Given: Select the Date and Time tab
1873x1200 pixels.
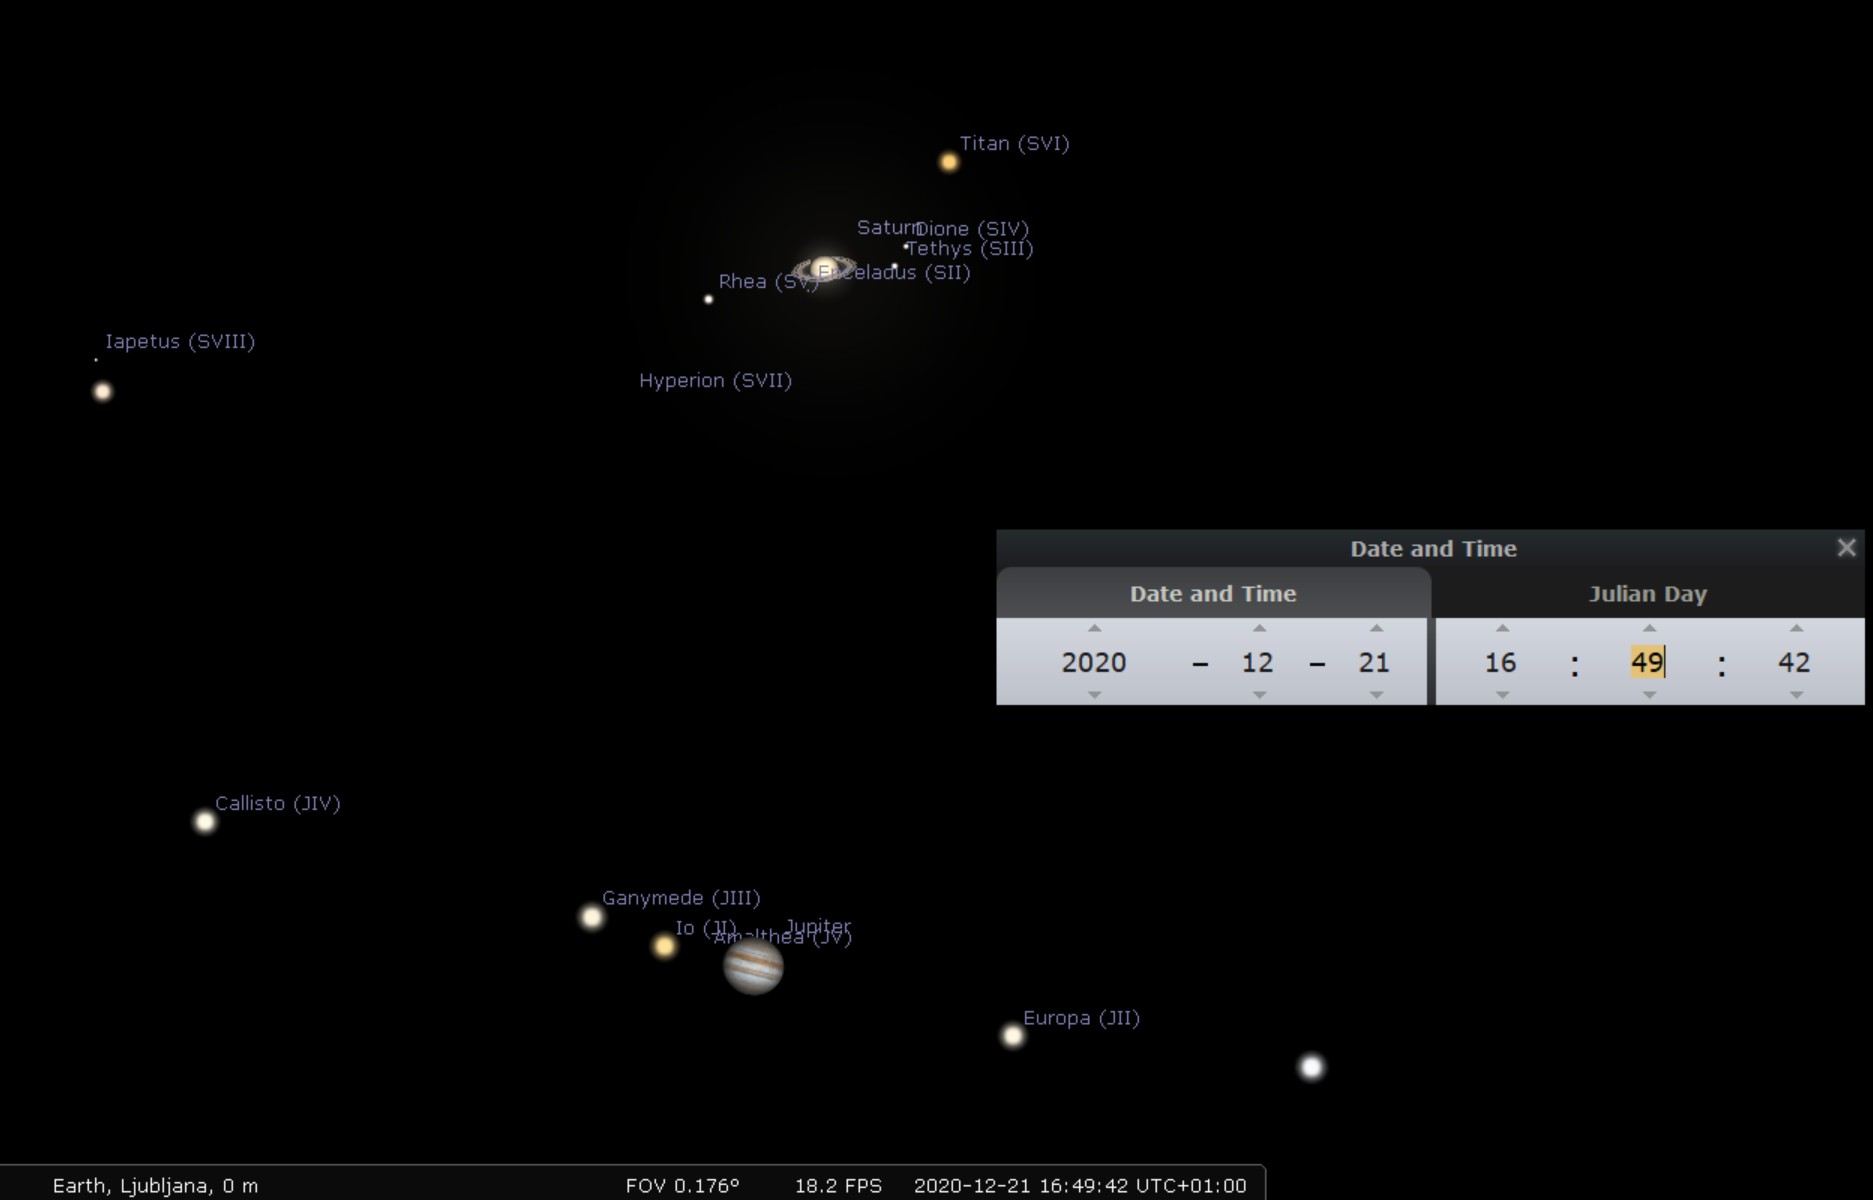Looking at the screenshot, I should tap(1212, 594).
